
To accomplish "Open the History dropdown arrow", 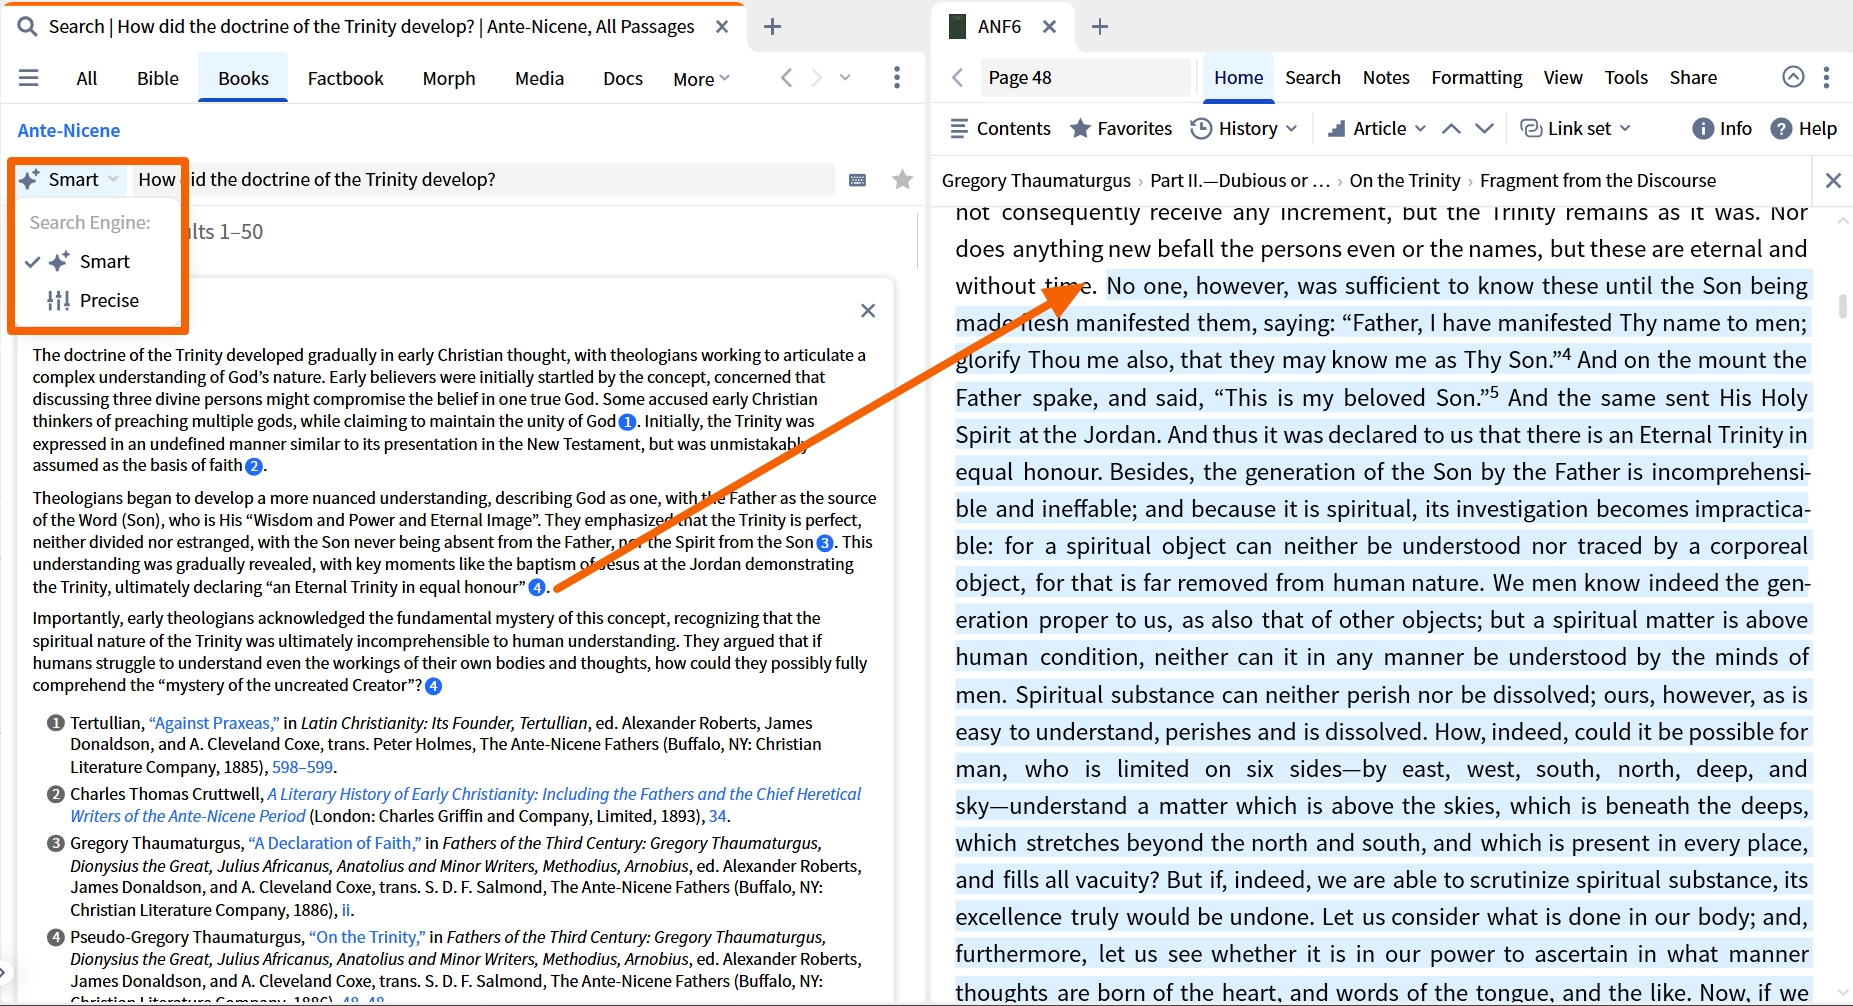I will coord(1292,128).
